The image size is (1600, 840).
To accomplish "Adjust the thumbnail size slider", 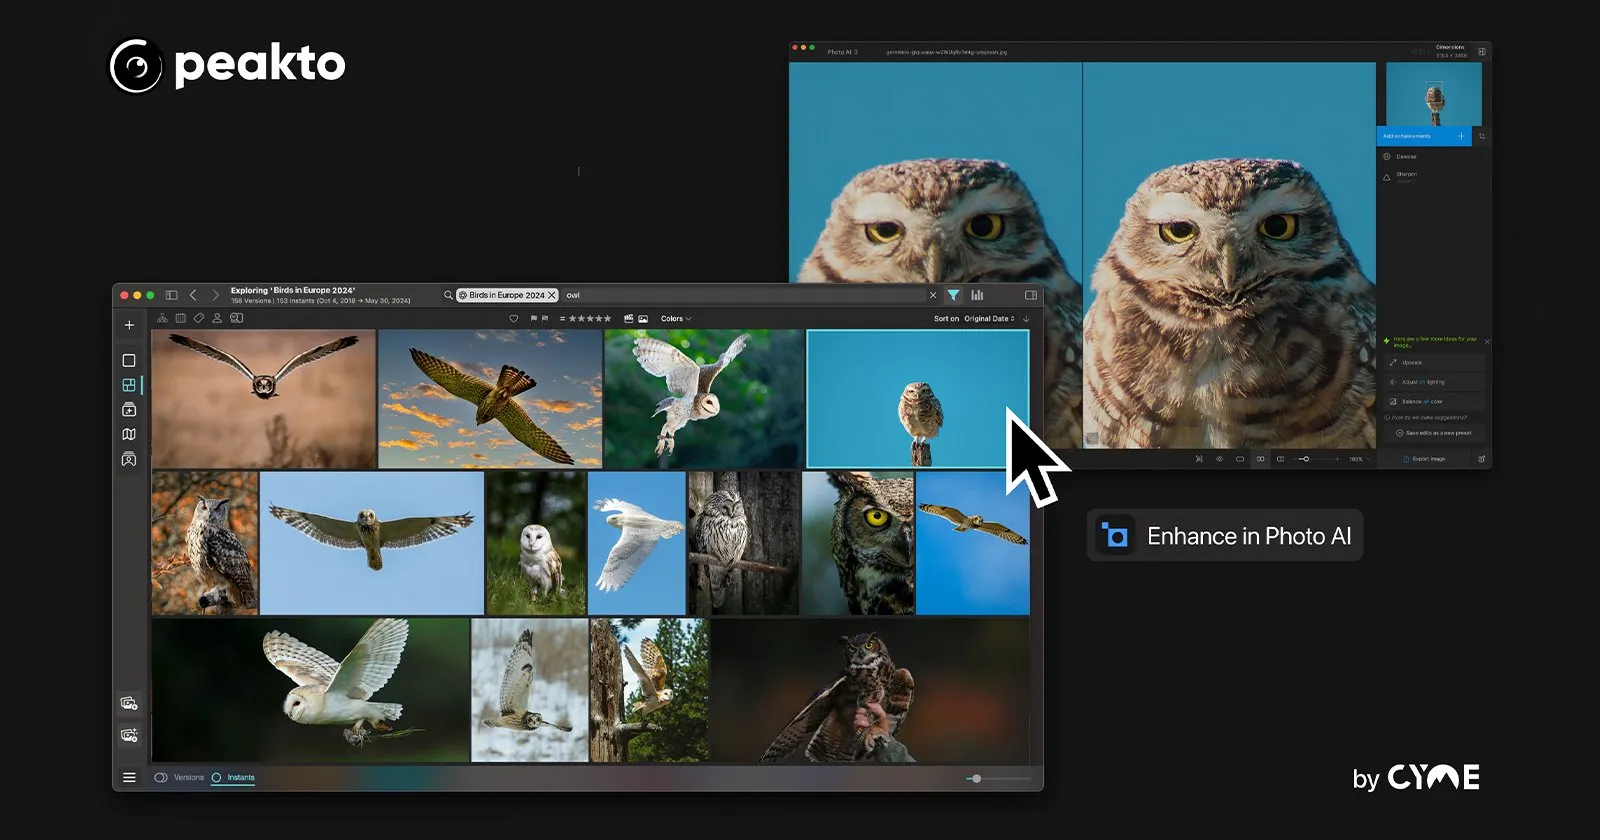I will [976, 779].
